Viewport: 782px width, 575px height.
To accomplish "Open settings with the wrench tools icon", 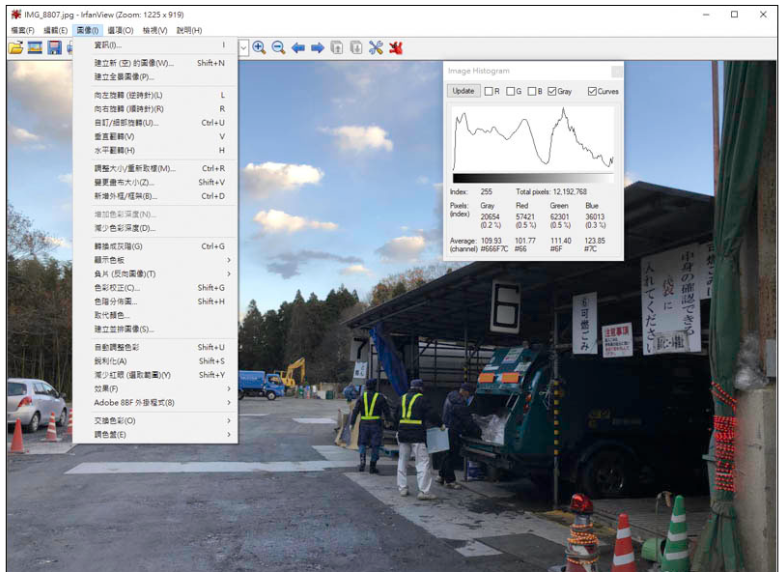I will (x=376, y=47).
